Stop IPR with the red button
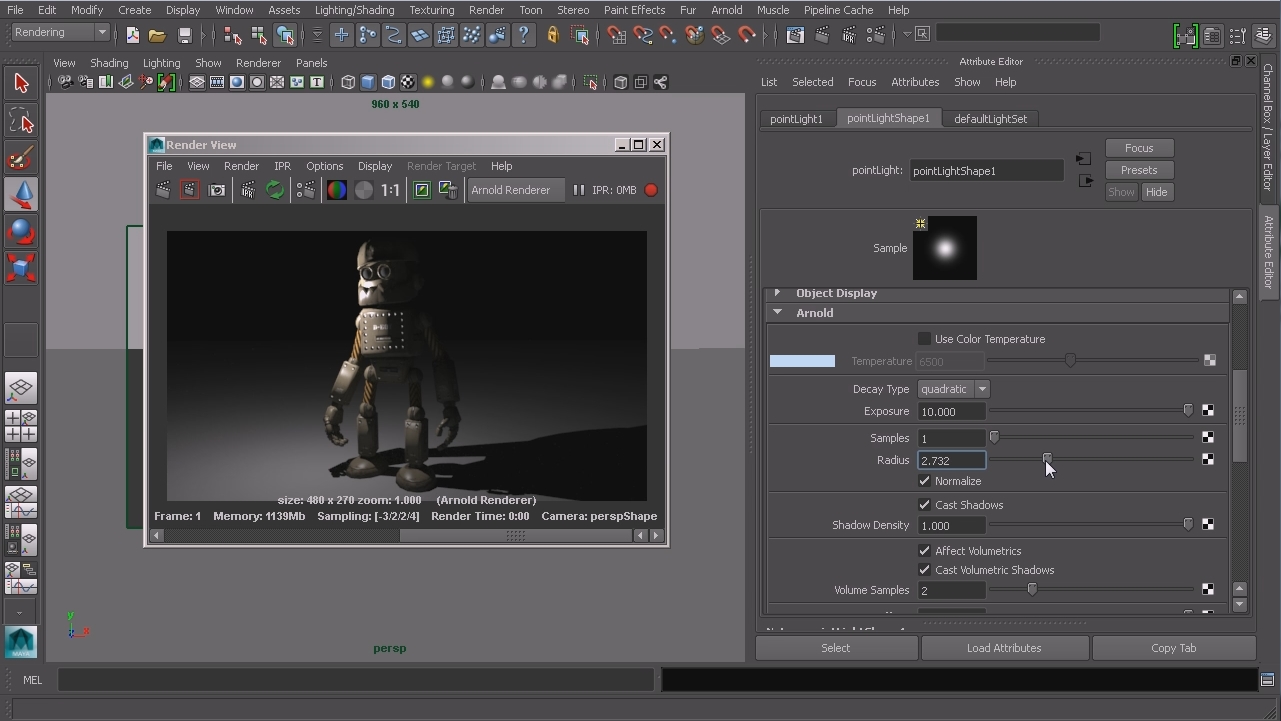The image size is (1281, 721). coord(651,190)
